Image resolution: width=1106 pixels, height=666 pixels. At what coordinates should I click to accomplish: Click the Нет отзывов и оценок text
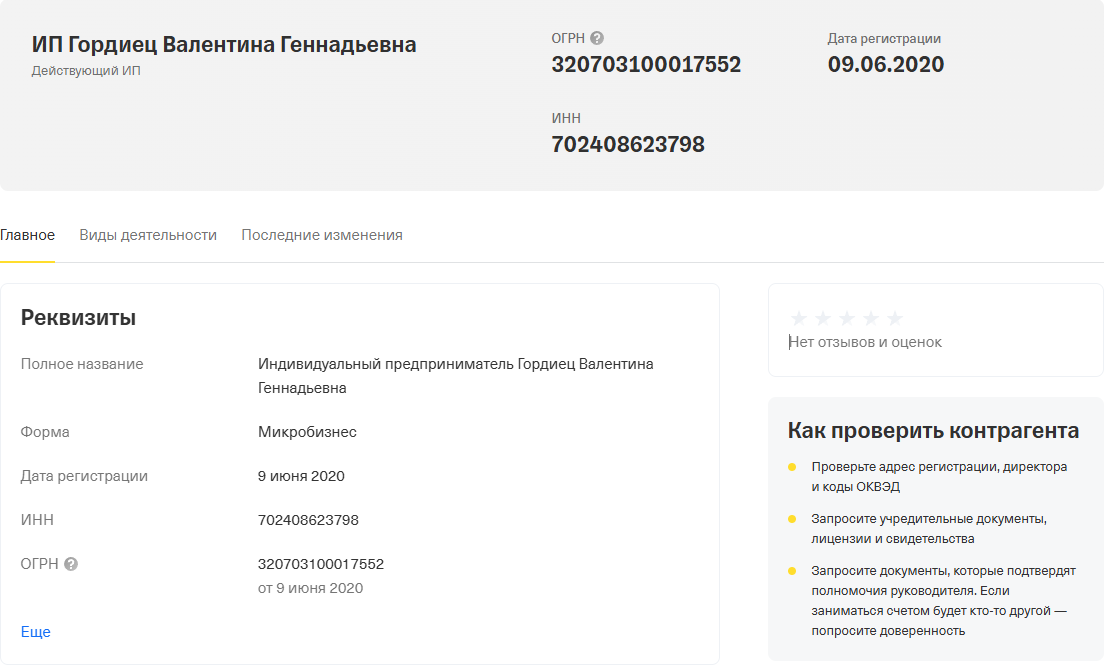(863, 341)
